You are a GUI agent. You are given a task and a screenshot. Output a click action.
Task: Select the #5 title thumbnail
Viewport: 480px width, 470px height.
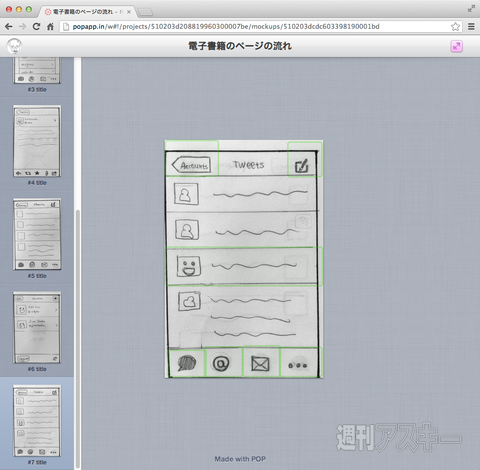coord(37,234)
